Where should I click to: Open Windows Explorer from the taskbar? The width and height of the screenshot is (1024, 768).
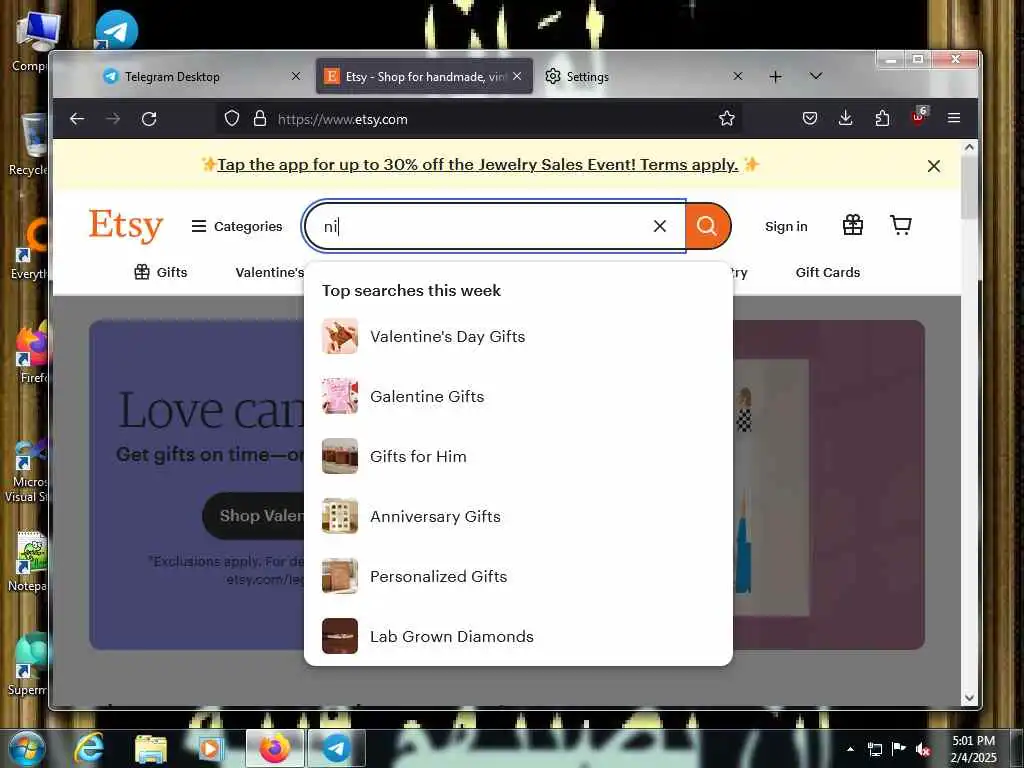151,749
